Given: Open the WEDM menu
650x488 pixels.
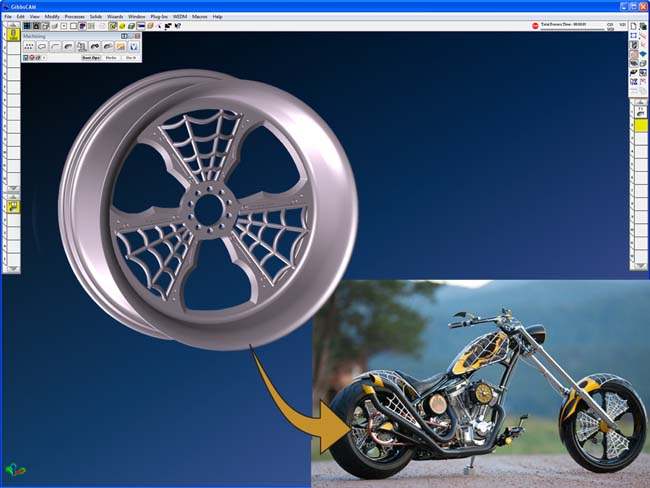Looking at the screenshot, I should (180, 17).
